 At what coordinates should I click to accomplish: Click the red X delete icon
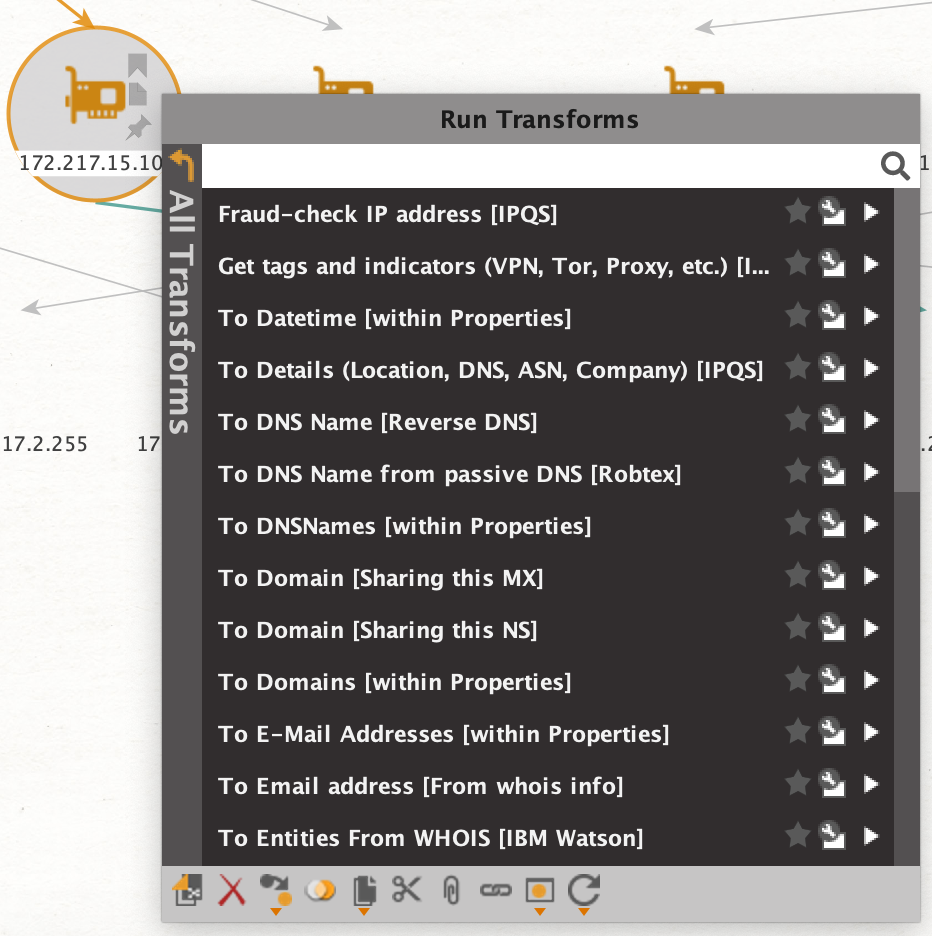(x=231, y=890)
